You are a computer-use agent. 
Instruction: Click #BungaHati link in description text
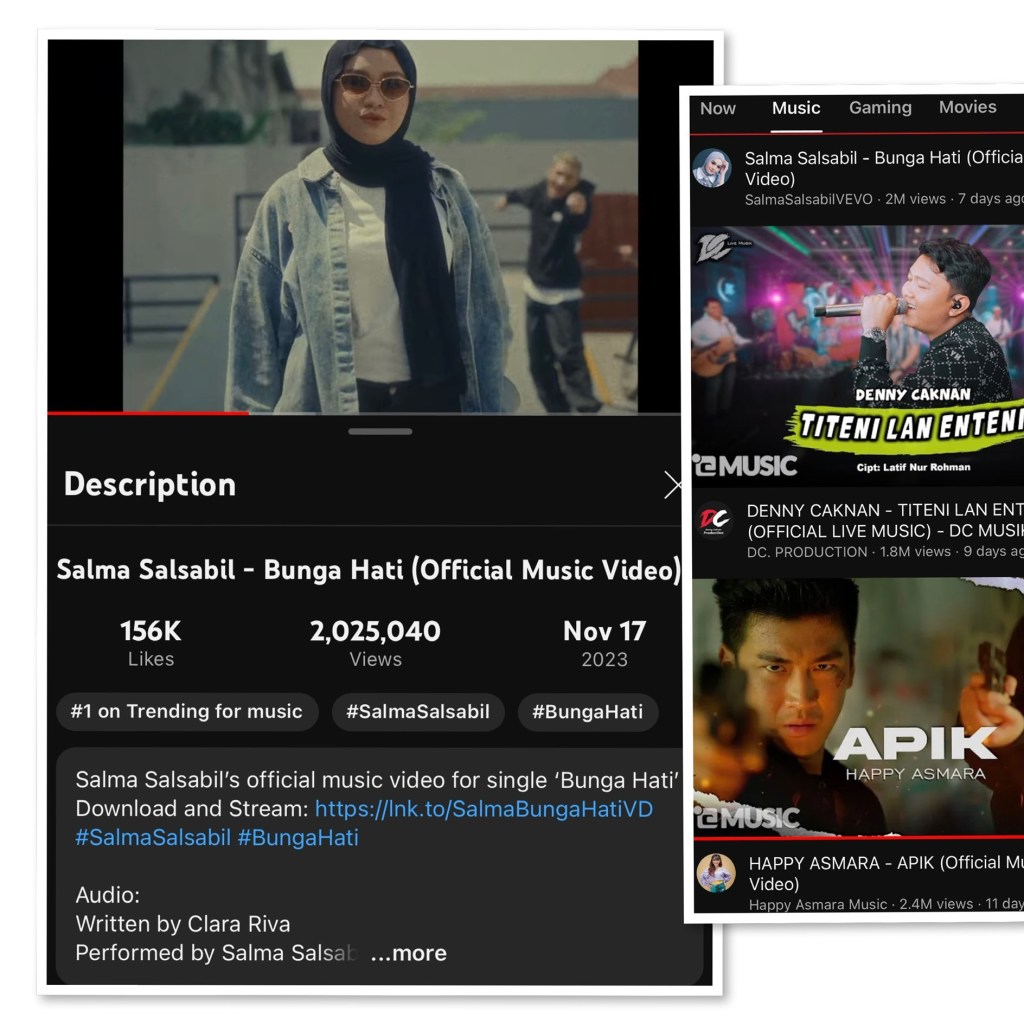298,837
